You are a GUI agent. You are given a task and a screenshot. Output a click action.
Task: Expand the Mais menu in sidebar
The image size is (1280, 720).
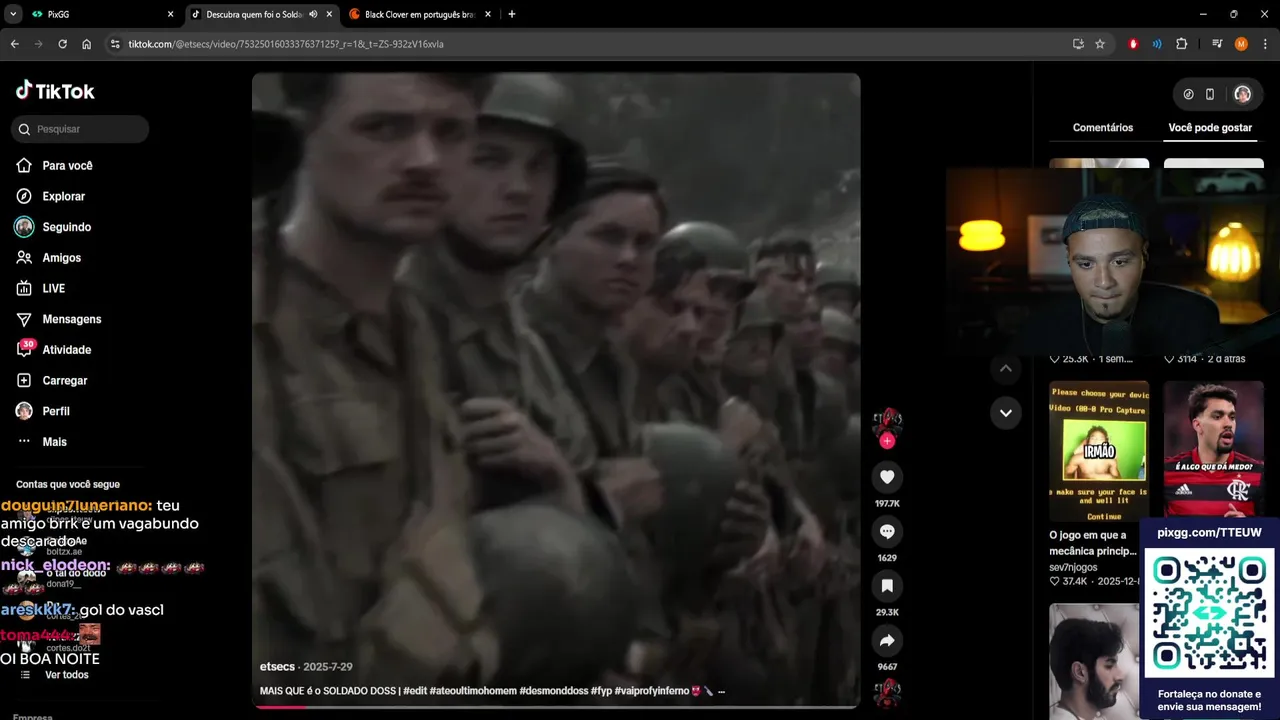(54, 442)
